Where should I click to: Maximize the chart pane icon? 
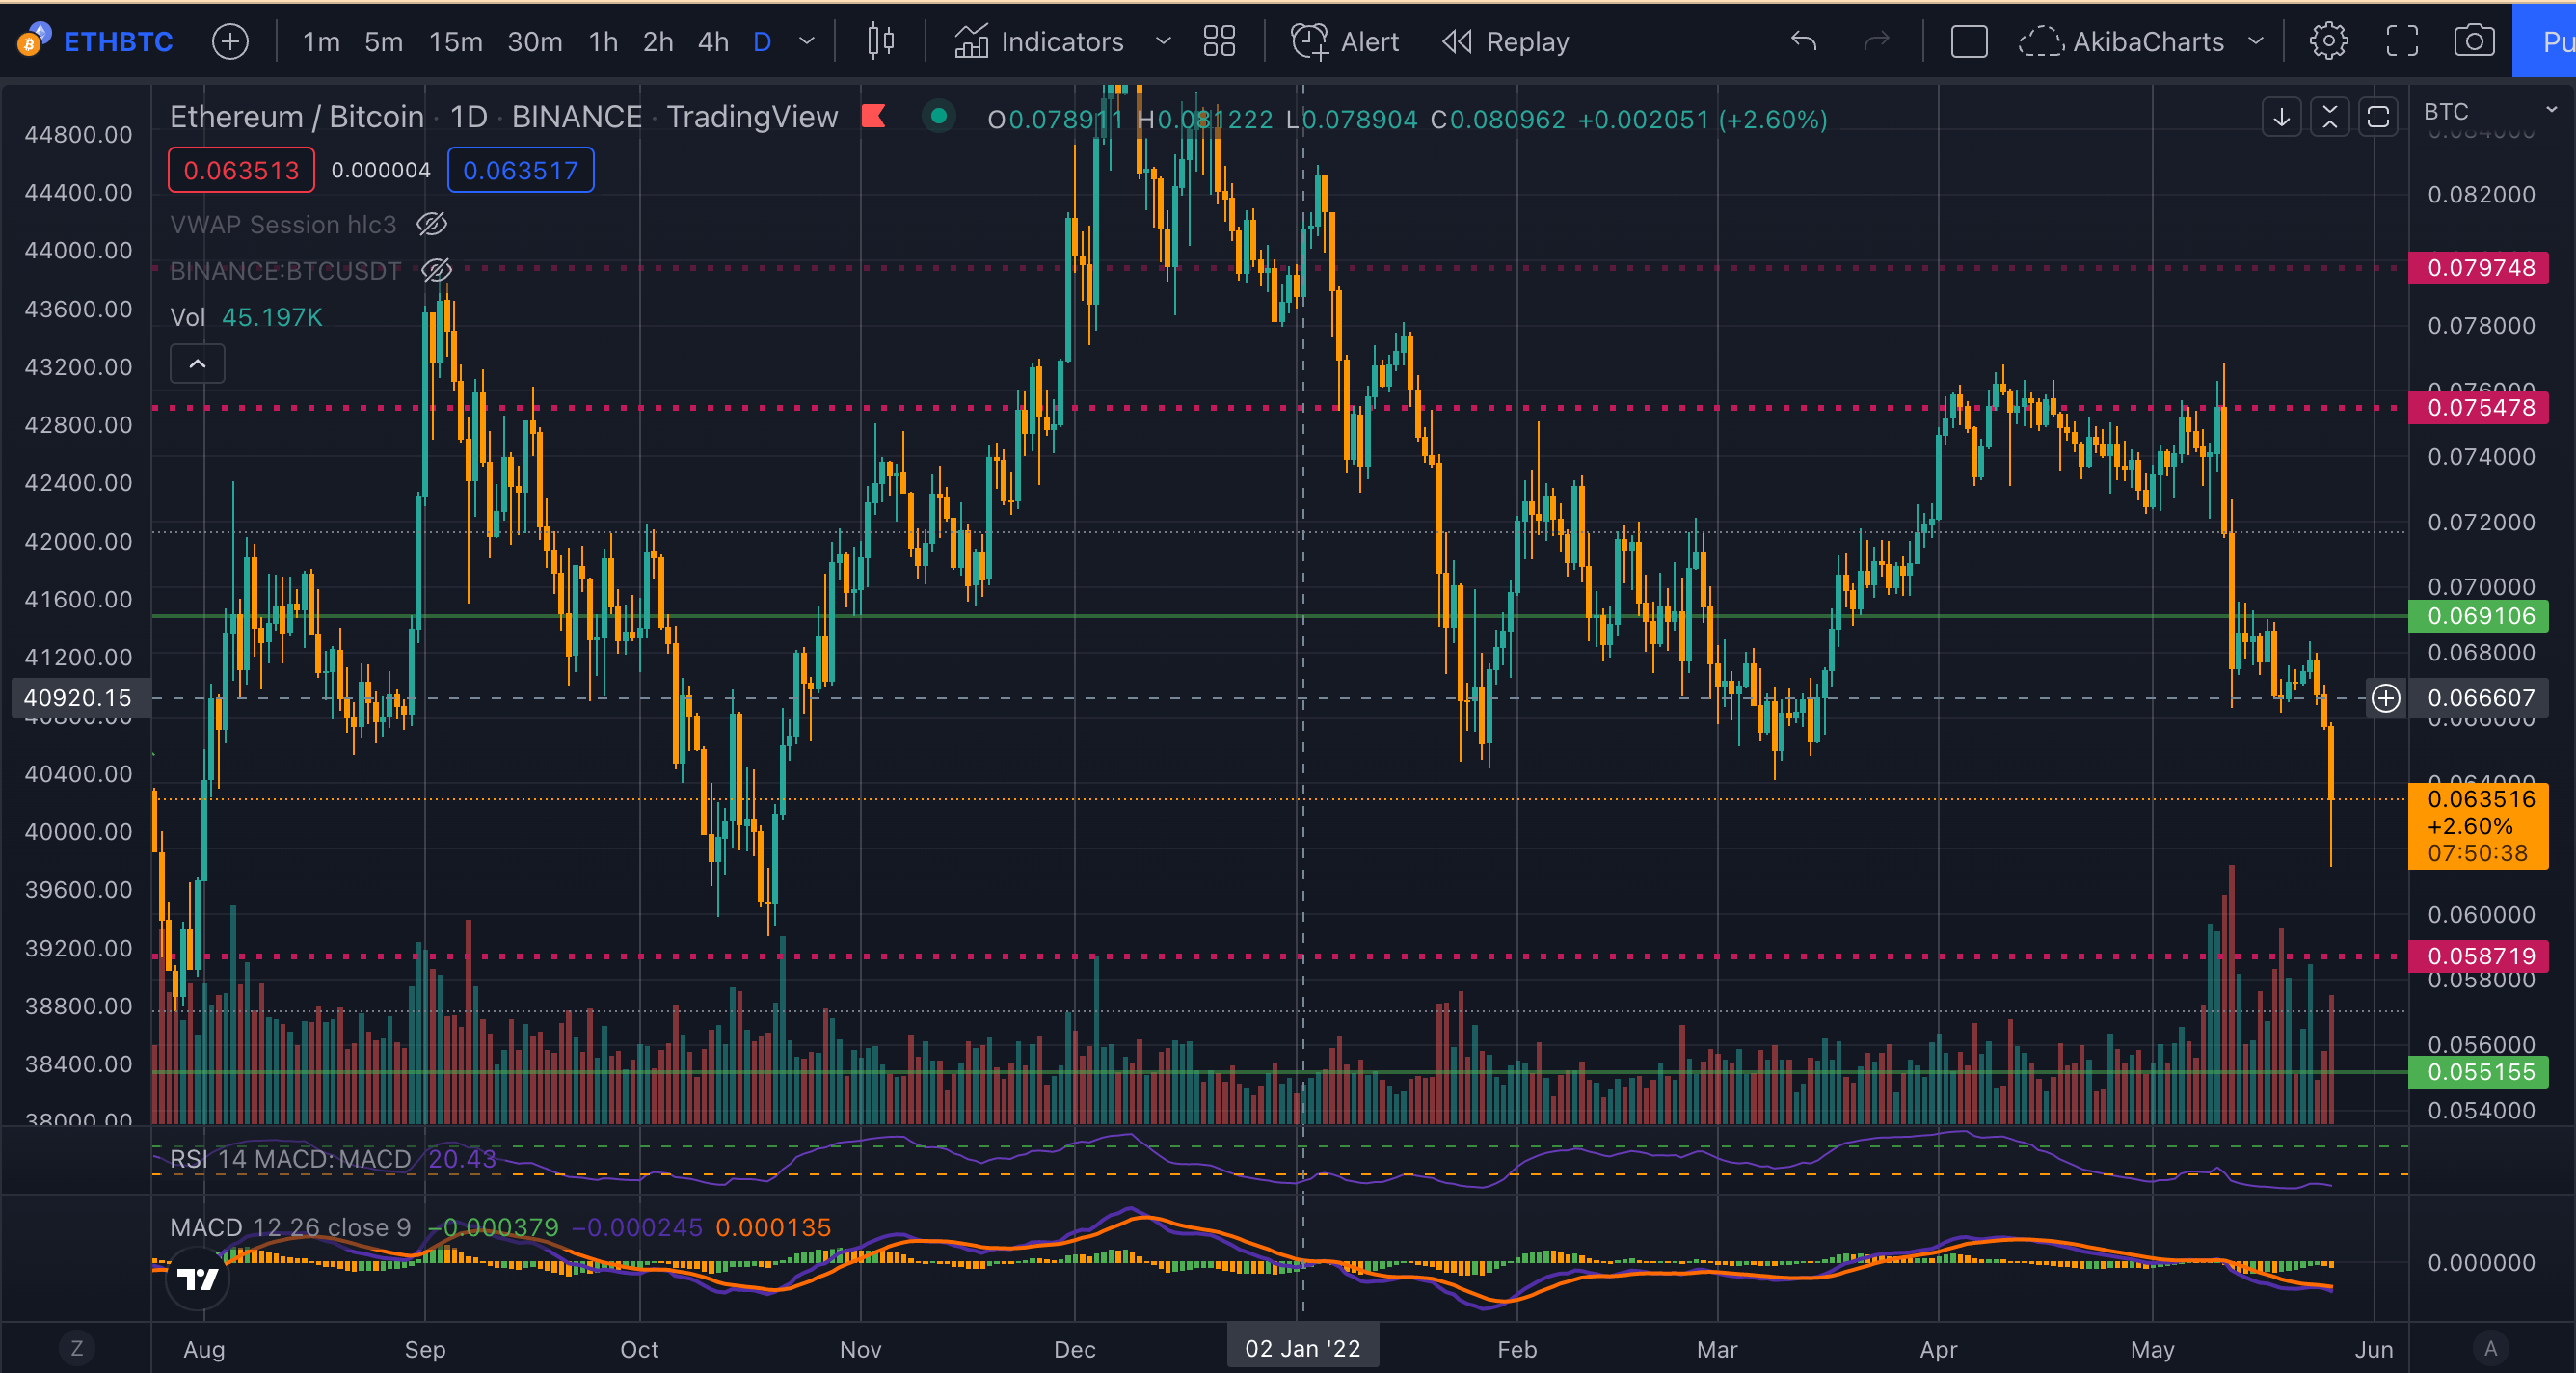coord(2378,117)
